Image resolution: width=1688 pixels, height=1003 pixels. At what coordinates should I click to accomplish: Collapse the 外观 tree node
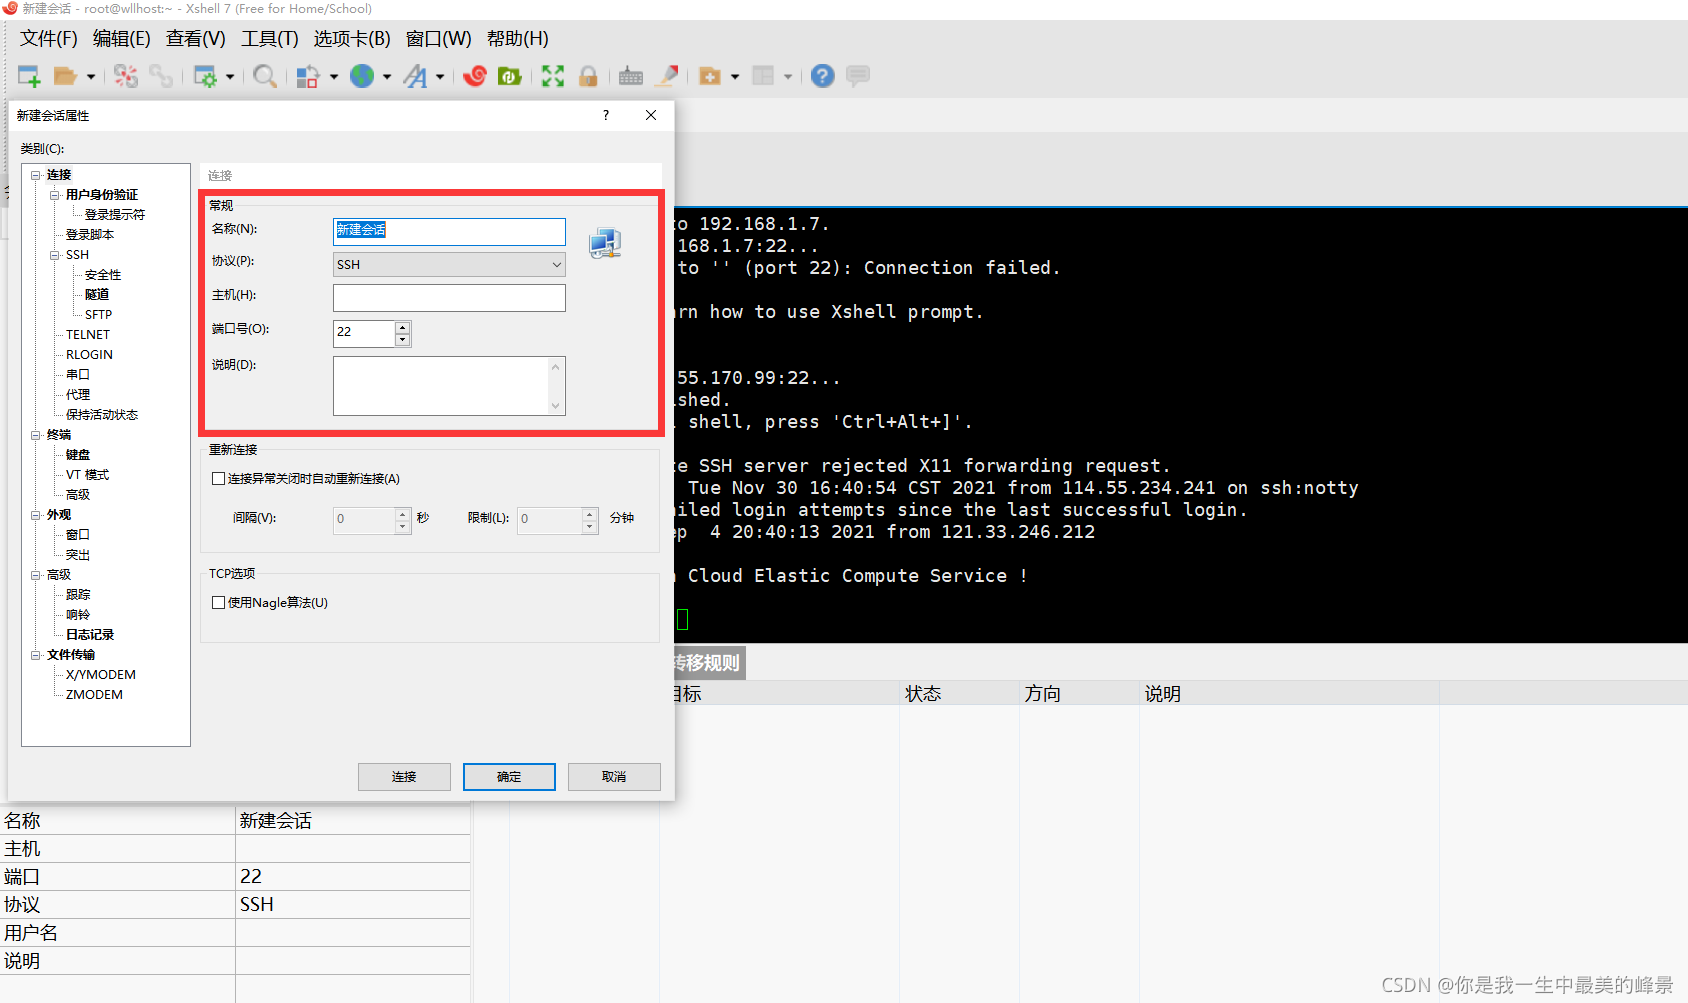coord(36,515)
